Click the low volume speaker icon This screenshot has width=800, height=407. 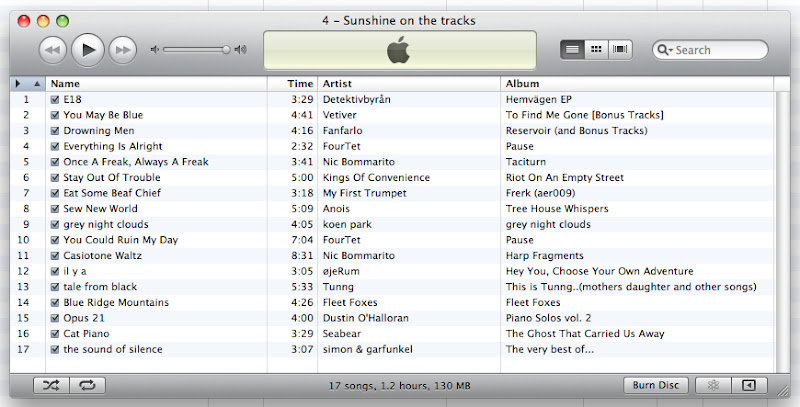155,49
